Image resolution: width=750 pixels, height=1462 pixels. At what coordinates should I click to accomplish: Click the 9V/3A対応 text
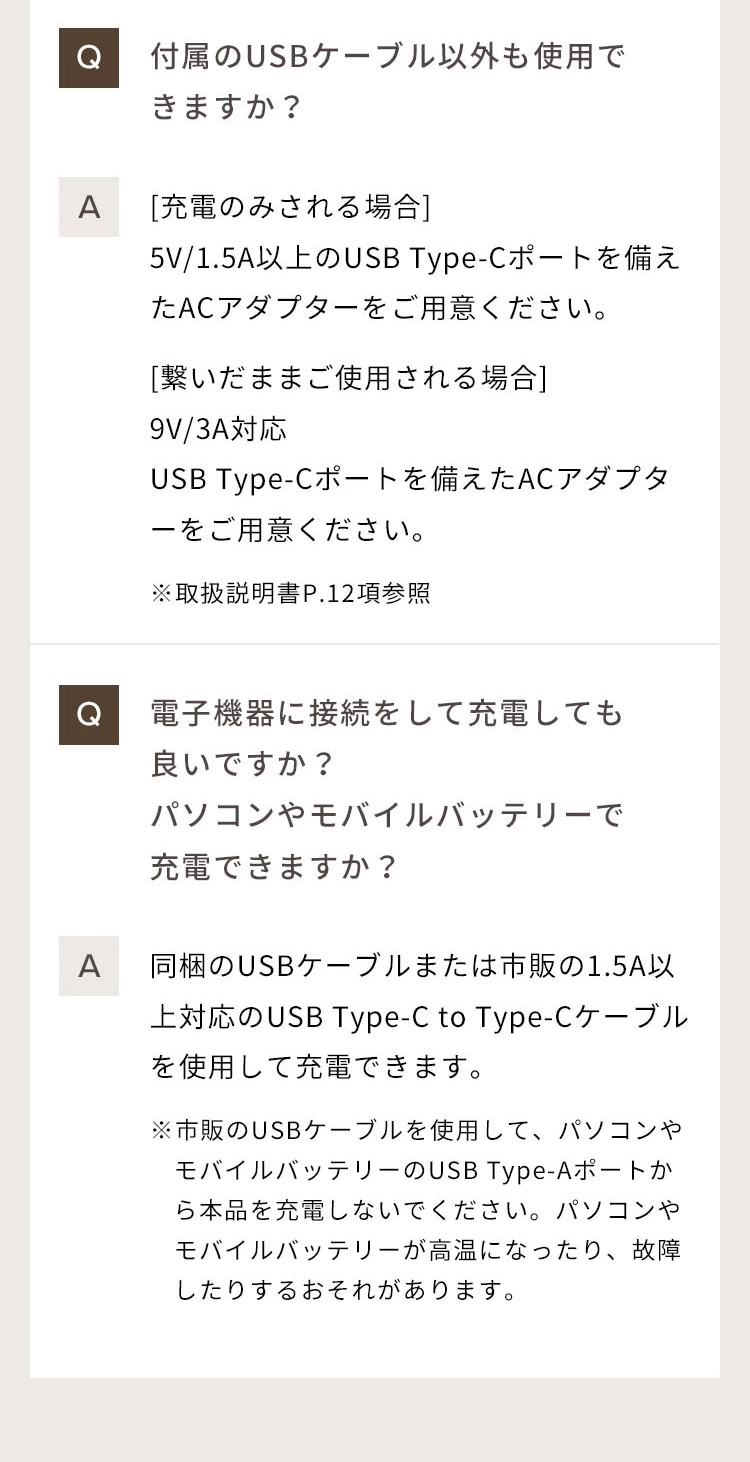point(218,429)
